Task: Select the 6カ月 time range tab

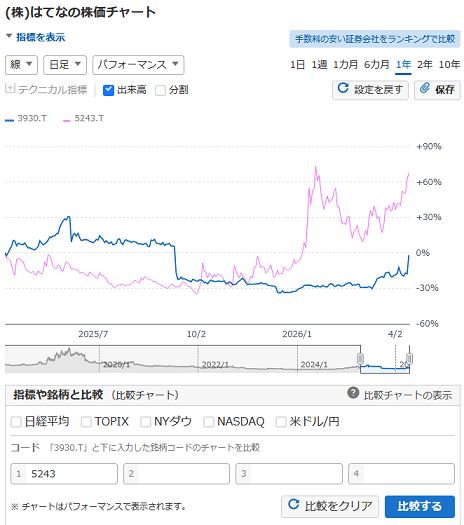Action: pos(377,65)
